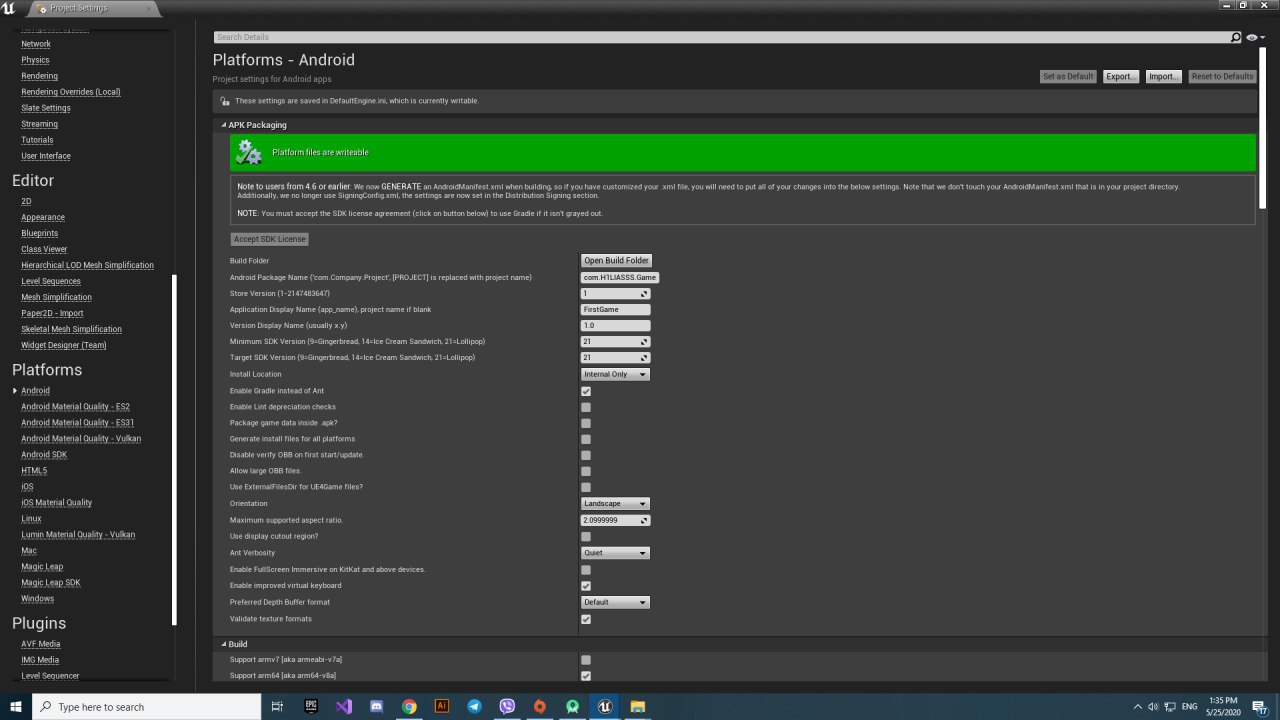Screen dimensions: 1280x720
Task: Open Telegram from taskbar
Action: (x=475, y=706)
